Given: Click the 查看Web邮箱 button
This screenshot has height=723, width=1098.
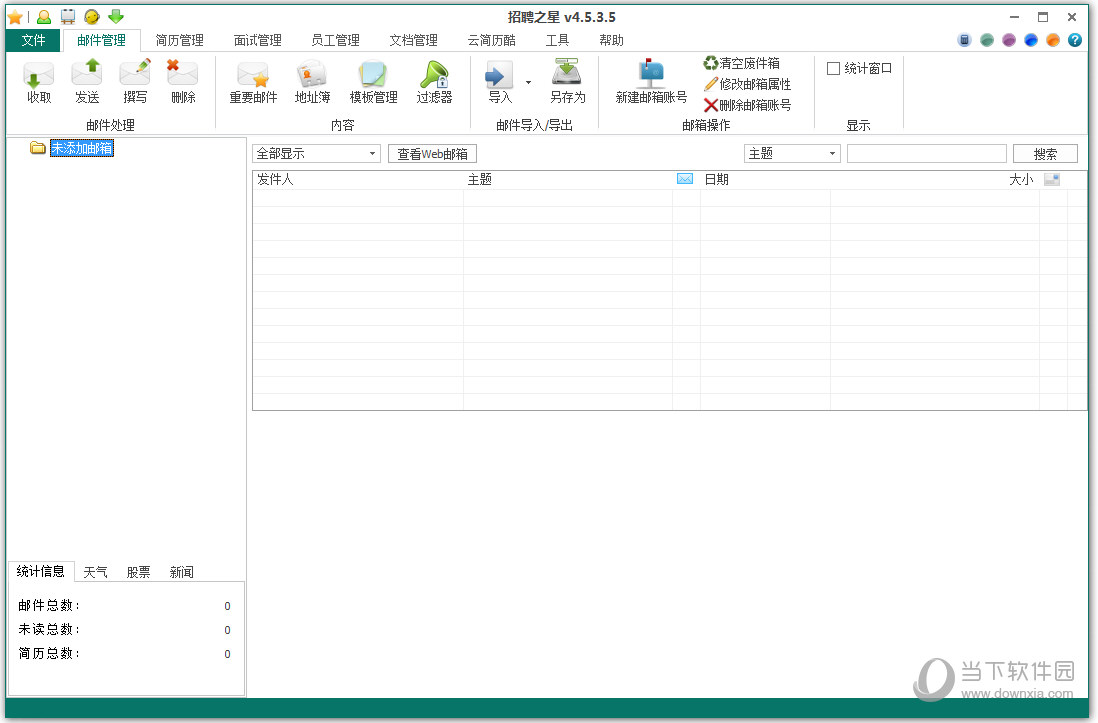Looking at the screenshot, I should click(x=432, y=154).
